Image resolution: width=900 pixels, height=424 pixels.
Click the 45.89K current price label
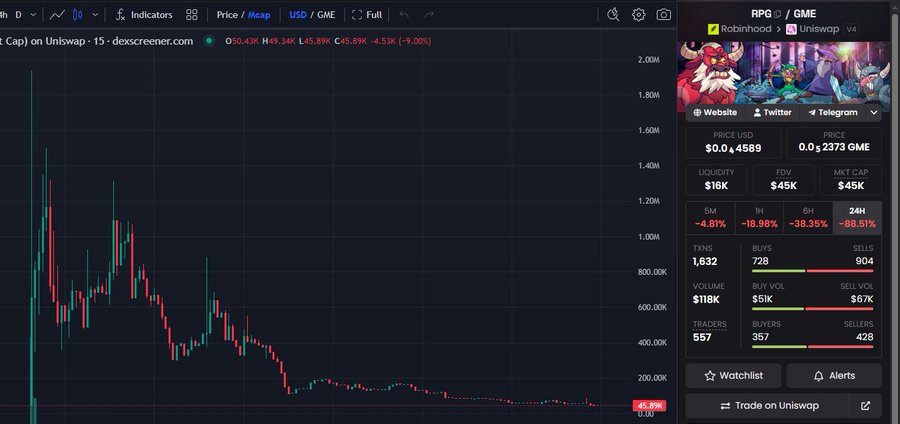pos(649,406)
